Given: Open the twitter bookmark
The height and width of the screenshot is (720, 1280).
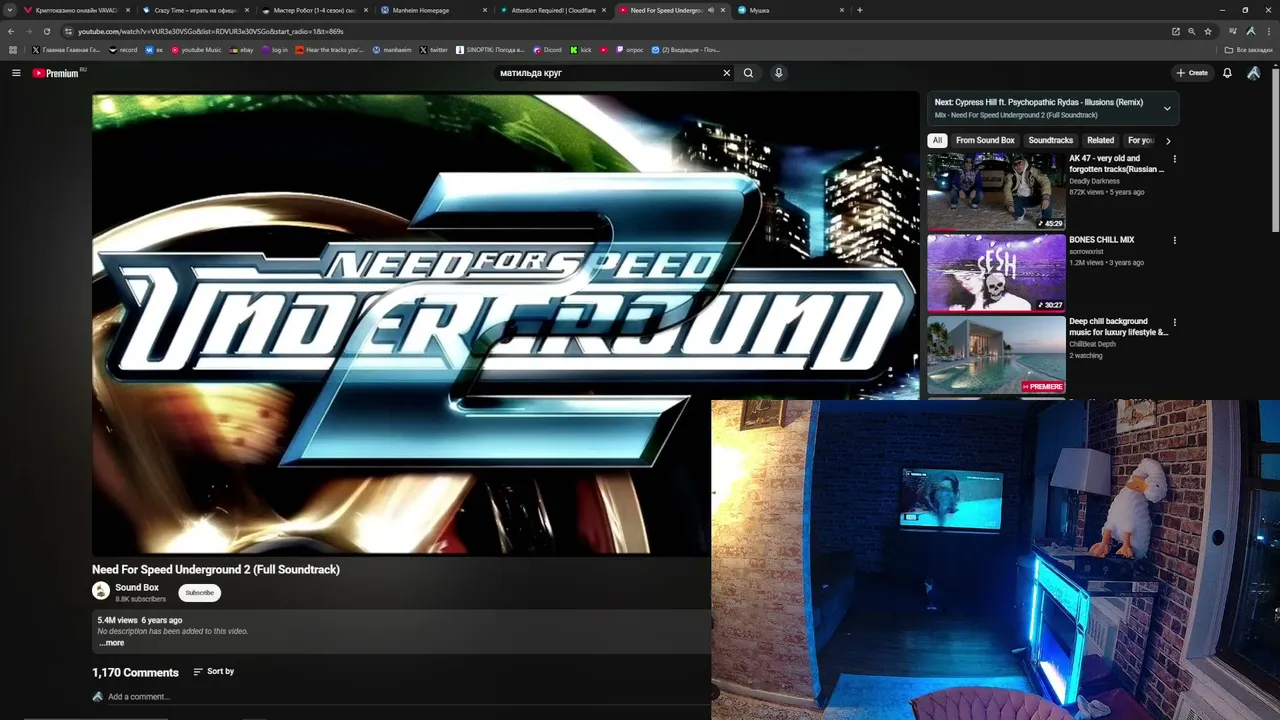Looking at the screenshot, I should [x=434, y=50].
